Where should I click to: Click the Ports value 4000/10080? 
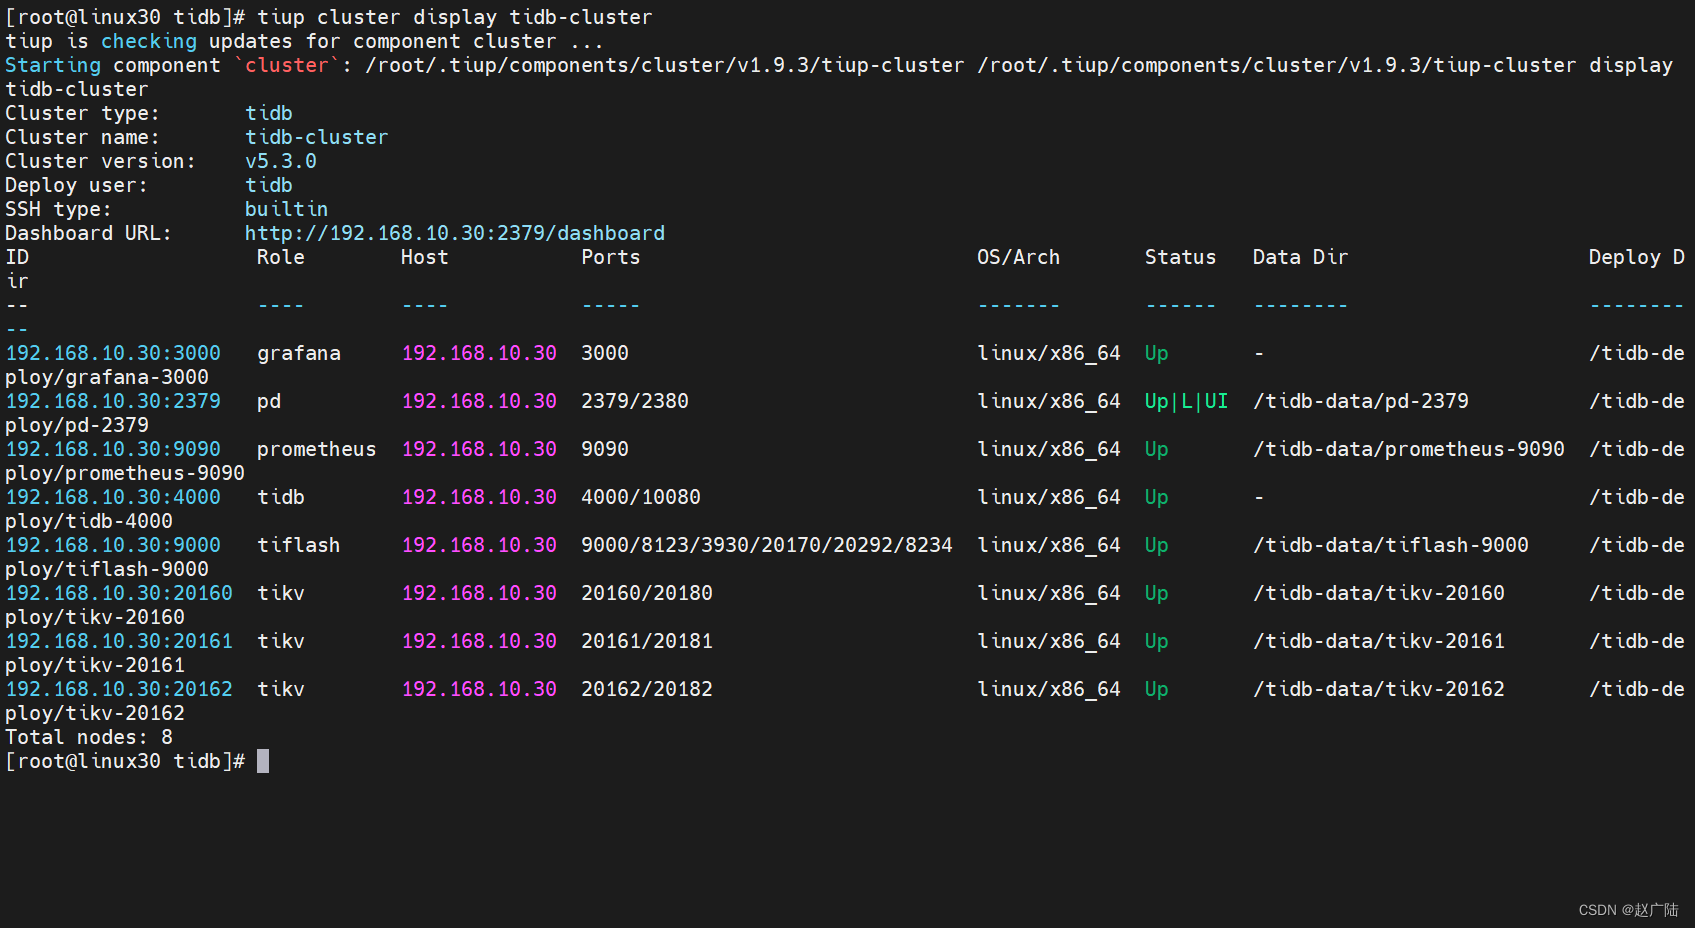point(641,497)
